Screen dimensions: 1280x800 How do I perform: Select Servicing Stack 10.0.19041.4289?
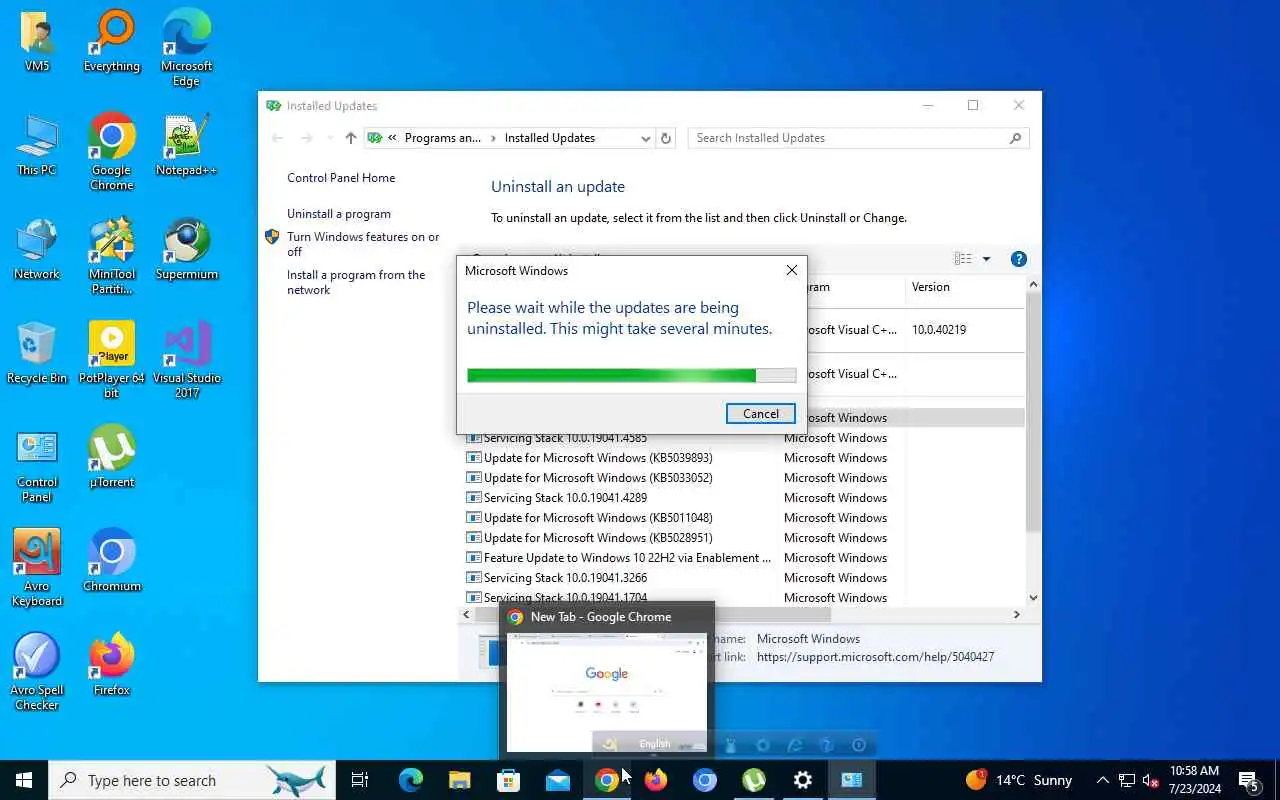(x=565, y=498)
